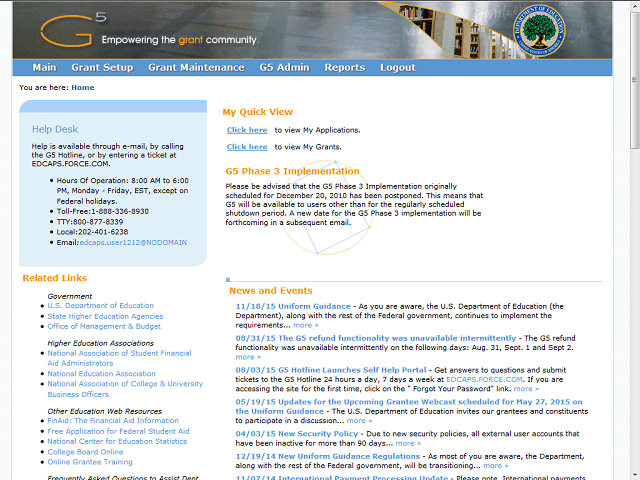Open the Grant Maintenance menu
640x480 pixels.
tap(196, 68)
